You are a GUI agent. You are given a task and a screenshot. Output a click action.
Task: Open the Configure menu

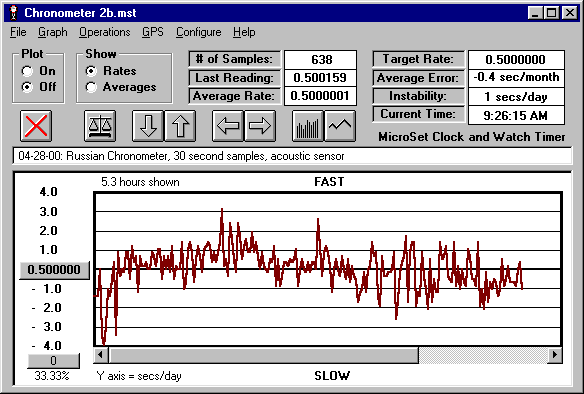click(199, 32)
